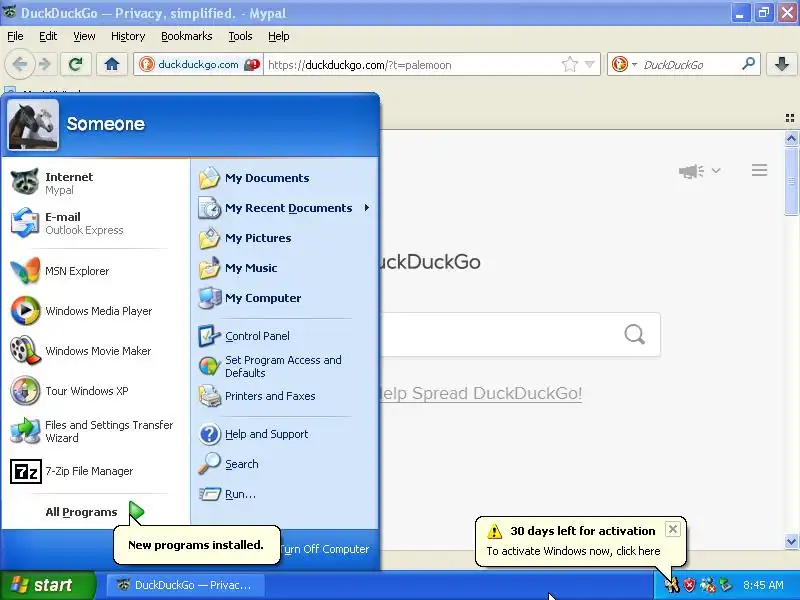The width and height of the screenshot is (800, 600).
Task: Open Control Panel
Action: tap(285, 336)
